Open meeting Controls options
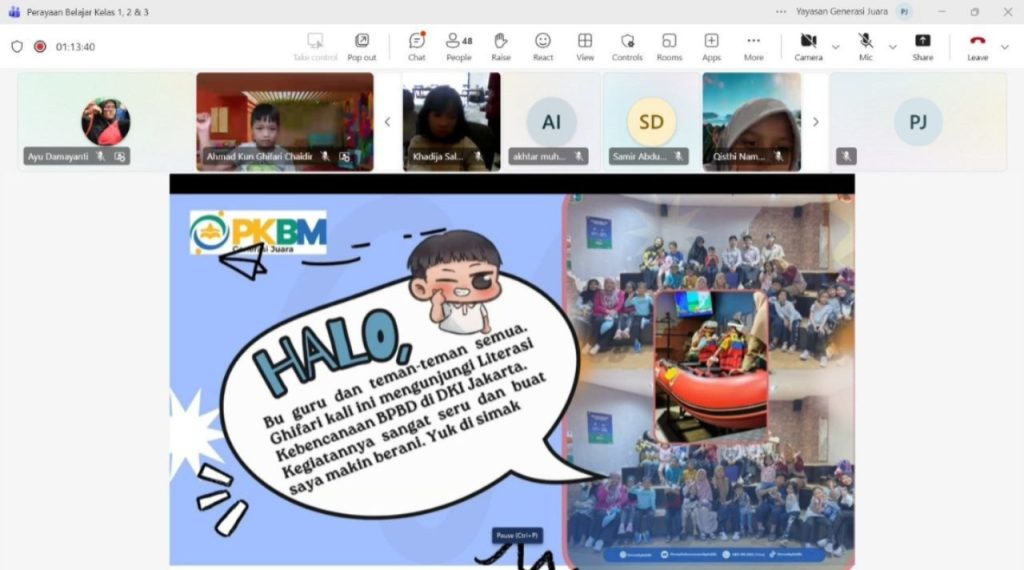The image size is (1024, 570). [627, 45]
